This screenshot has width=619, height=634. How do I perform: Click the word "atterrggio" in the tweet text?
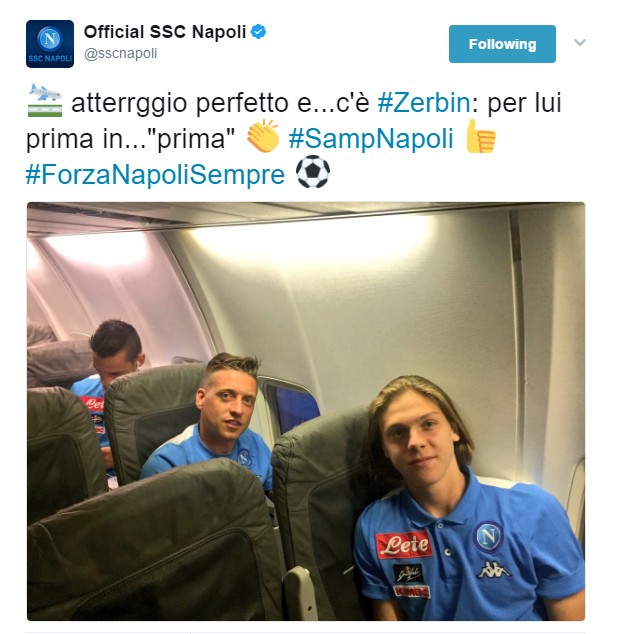pyautogui.click(x=129, y=103)
